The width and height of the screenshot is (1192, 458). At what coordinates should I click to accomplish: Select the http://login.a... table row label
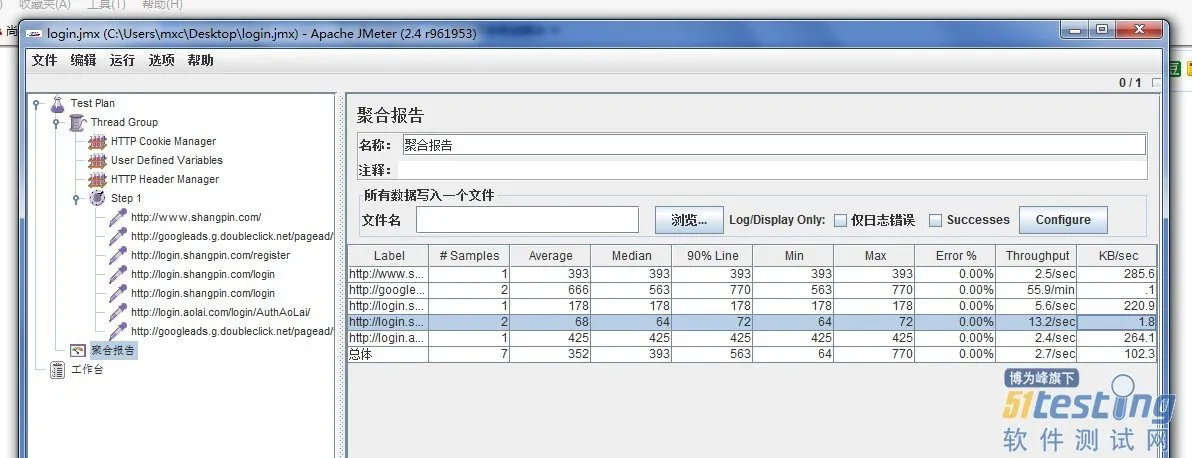388,338
